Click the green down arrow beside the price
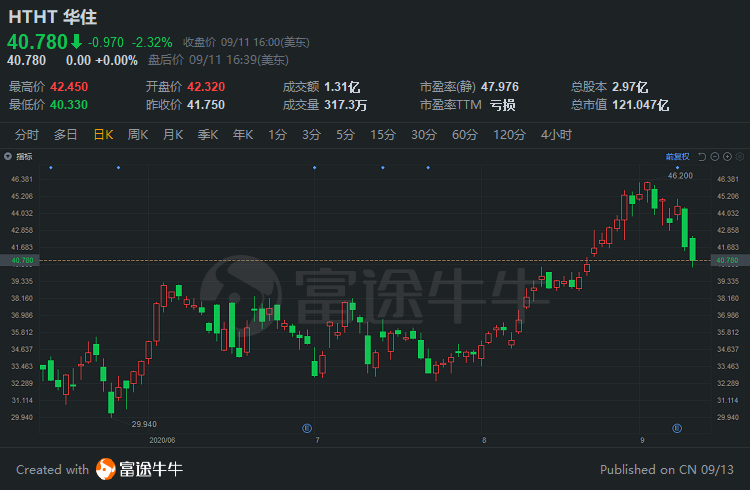 tap(77, 42)
